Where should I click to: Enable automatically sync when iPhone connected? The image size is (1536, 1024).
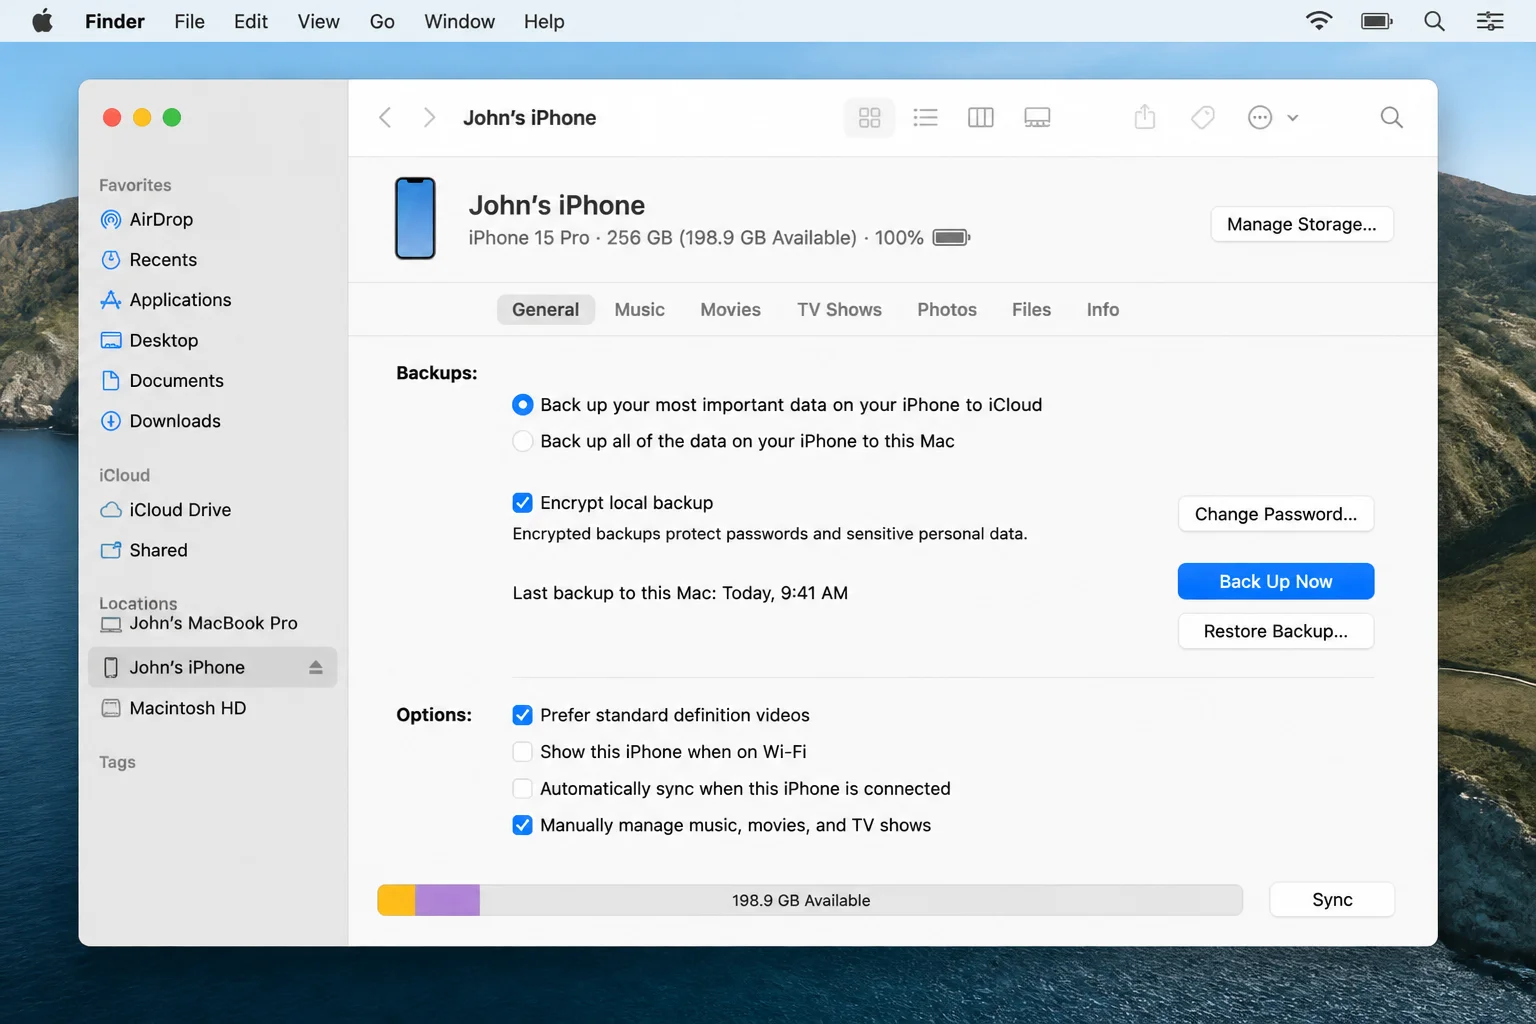click(x=522, y=788)
